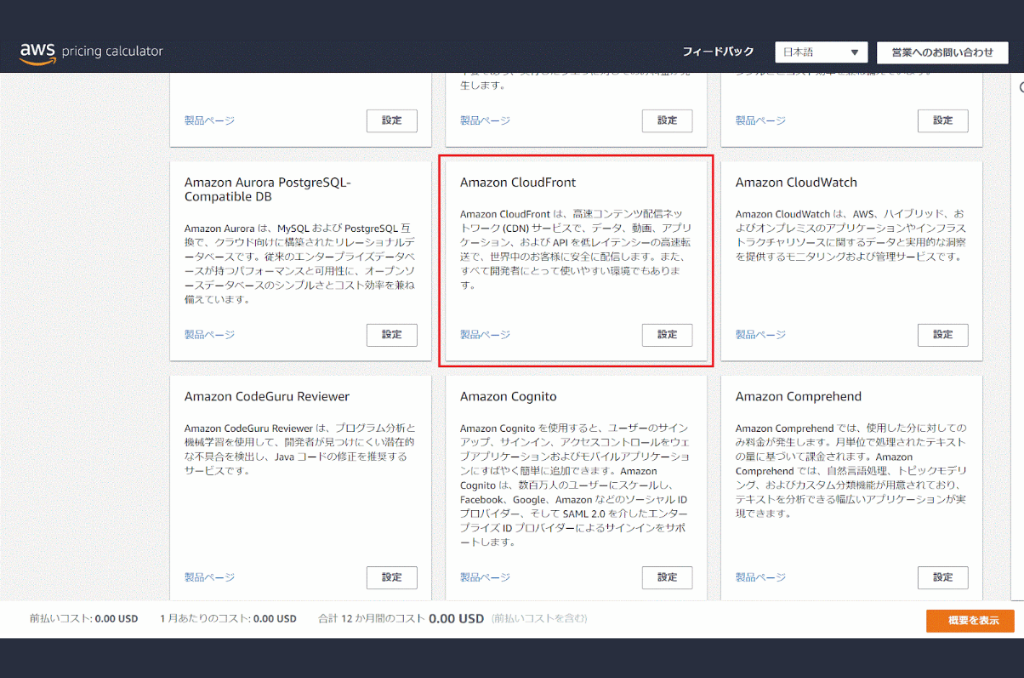Open 製品ページ link for Amazon Aurora PostgreSQL
Viewport: 1024px width, 678px height.
click(209, 334)
